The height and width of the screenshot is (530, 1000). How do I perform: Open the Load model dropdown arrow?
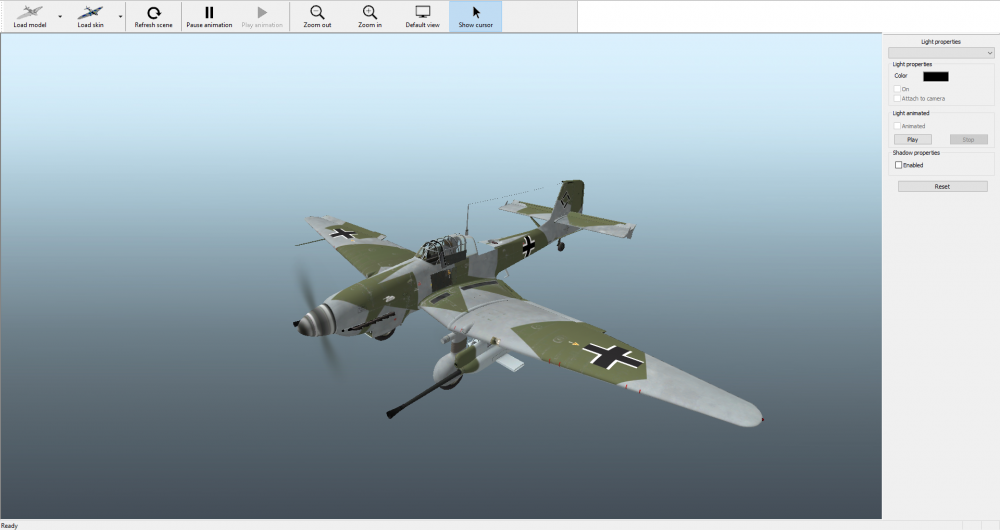(x=60, y=17)
